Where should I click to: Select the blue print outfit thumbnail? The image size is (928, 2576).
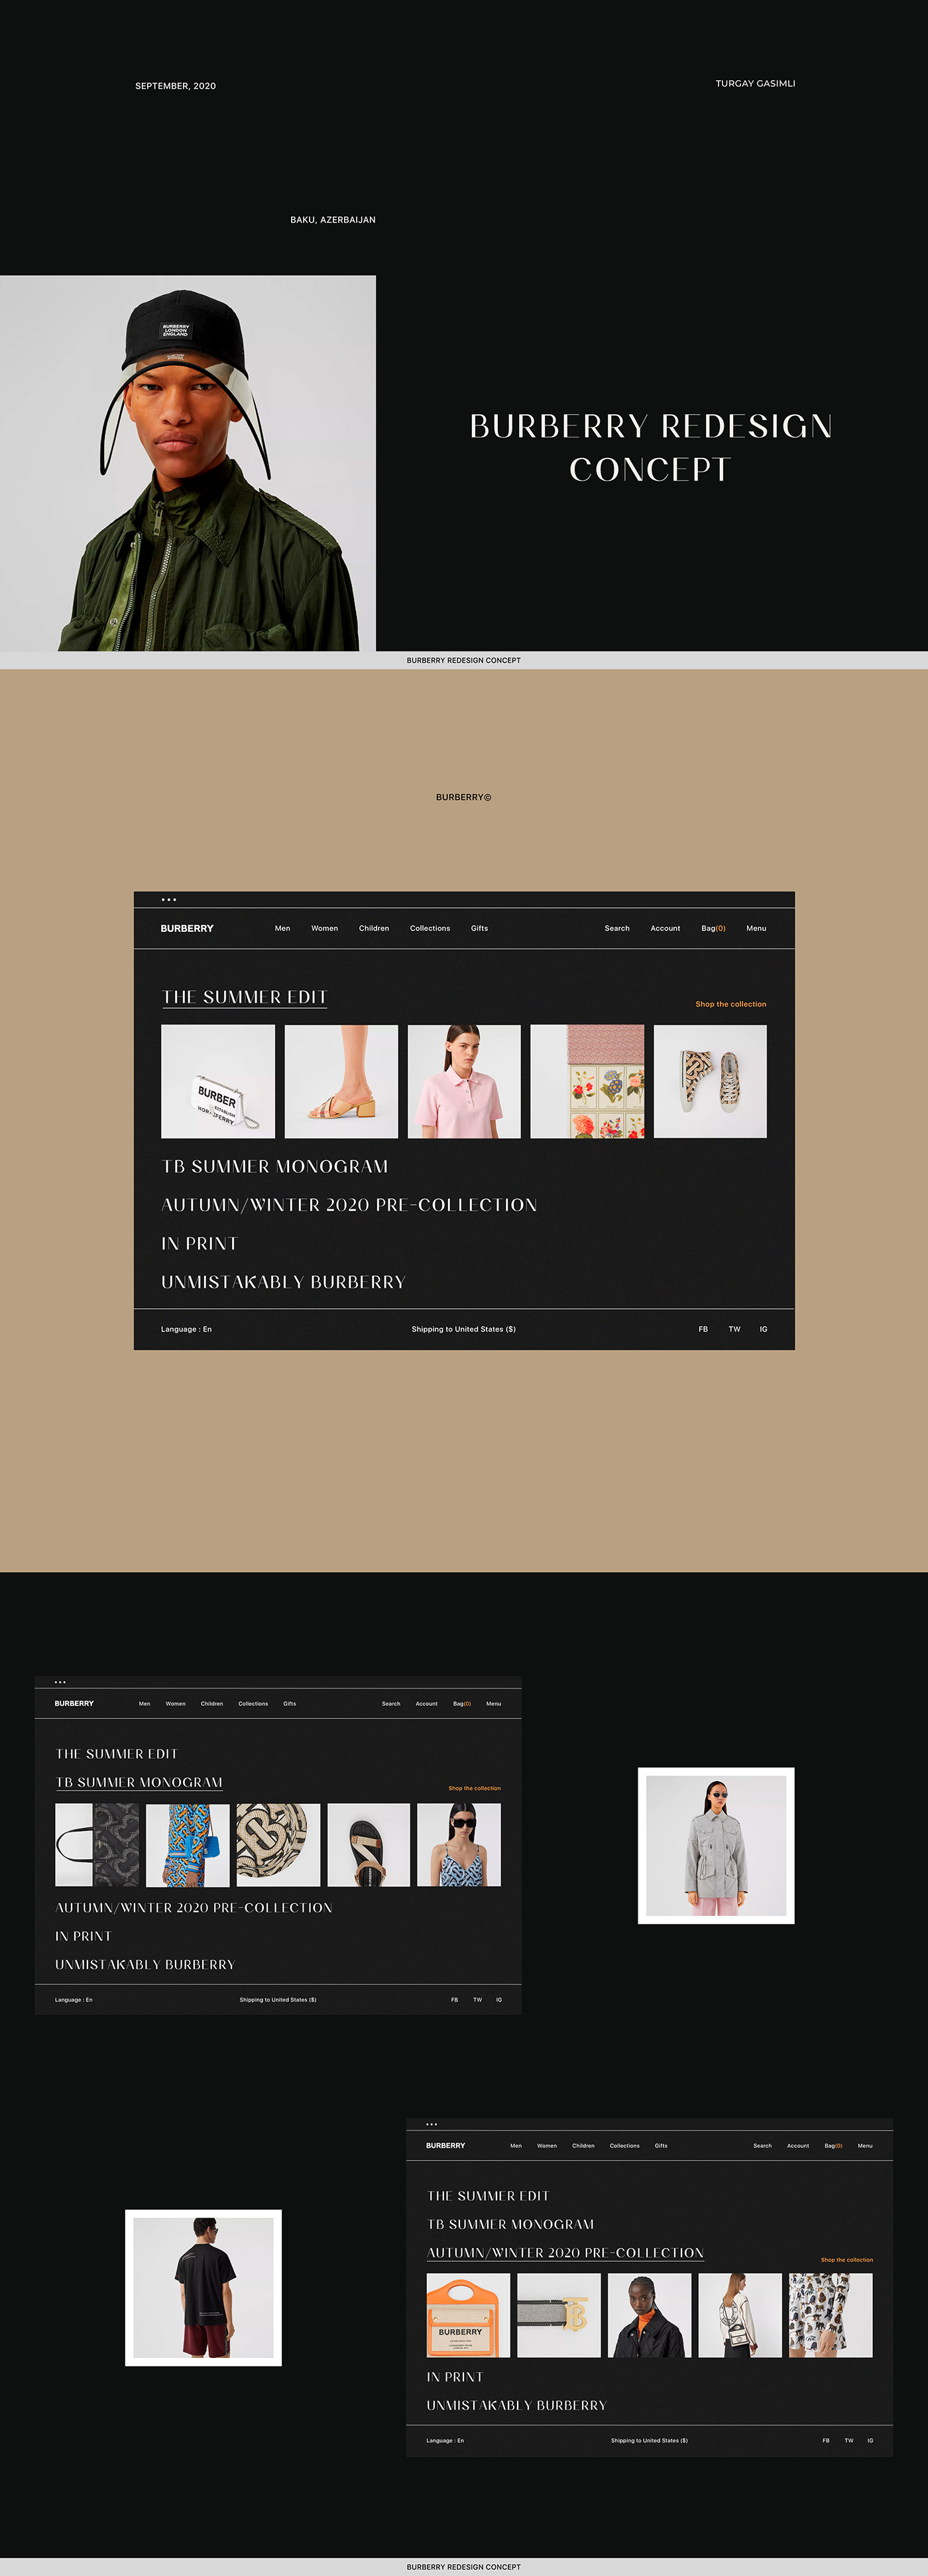pyautogui.click(x=188, y=1845)
